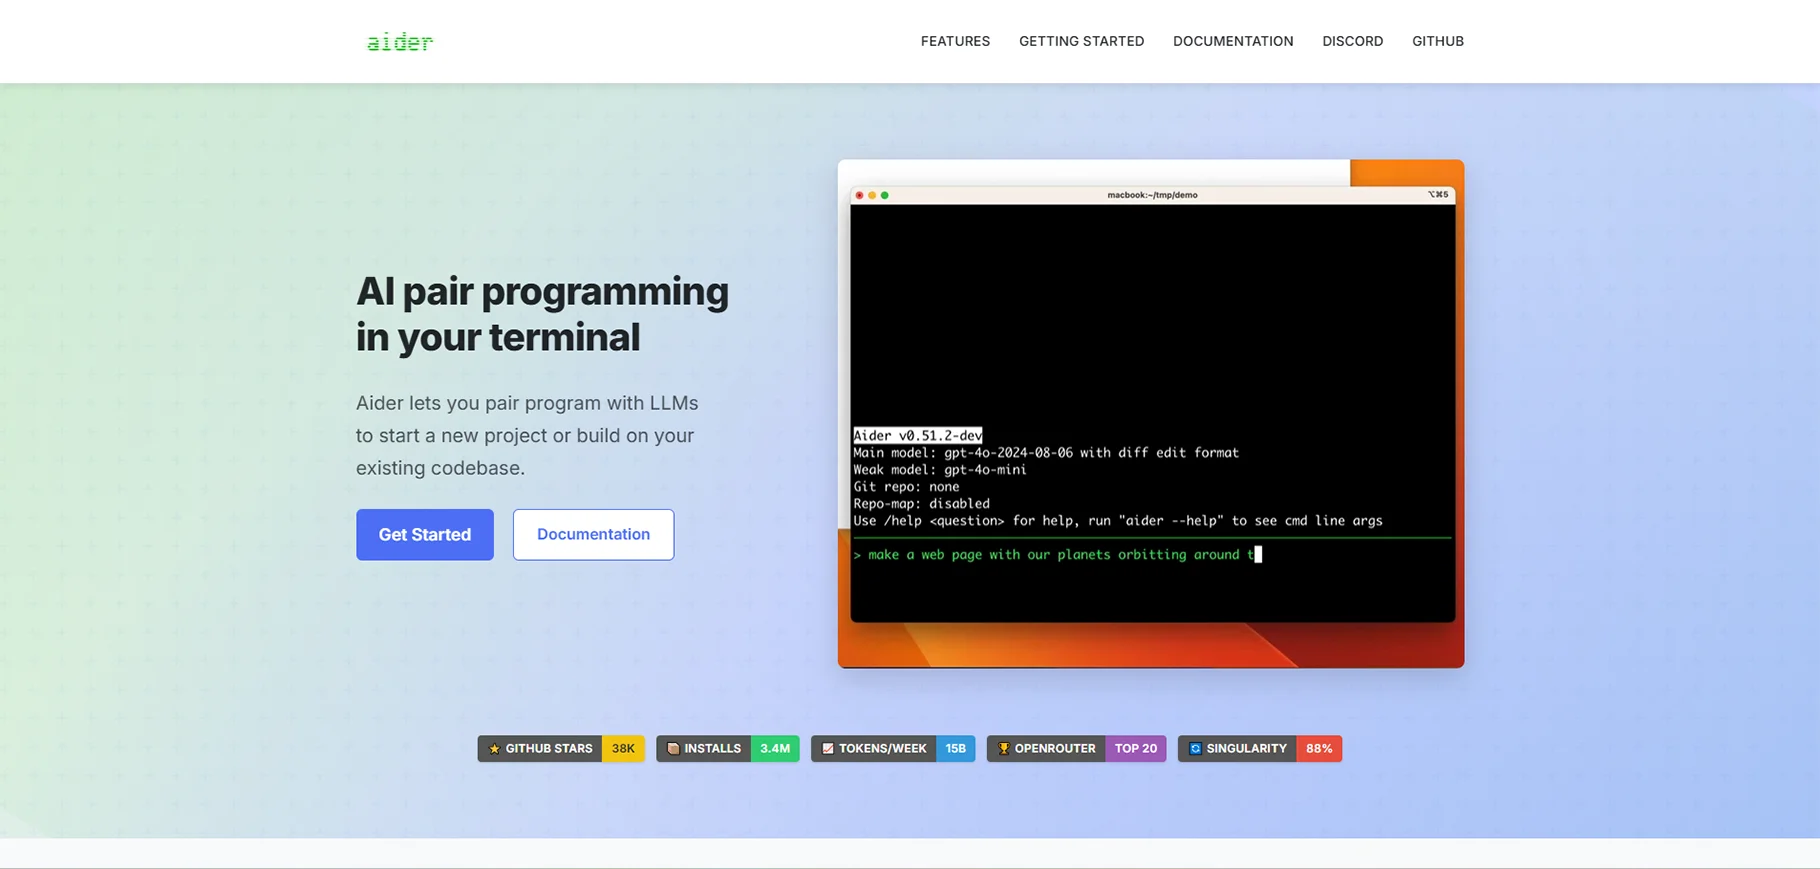Image resolution: width=1820 pixels, height=869 pixels.
Task: Open the Getting Started nav link
Action: [x=1081, y=41]
